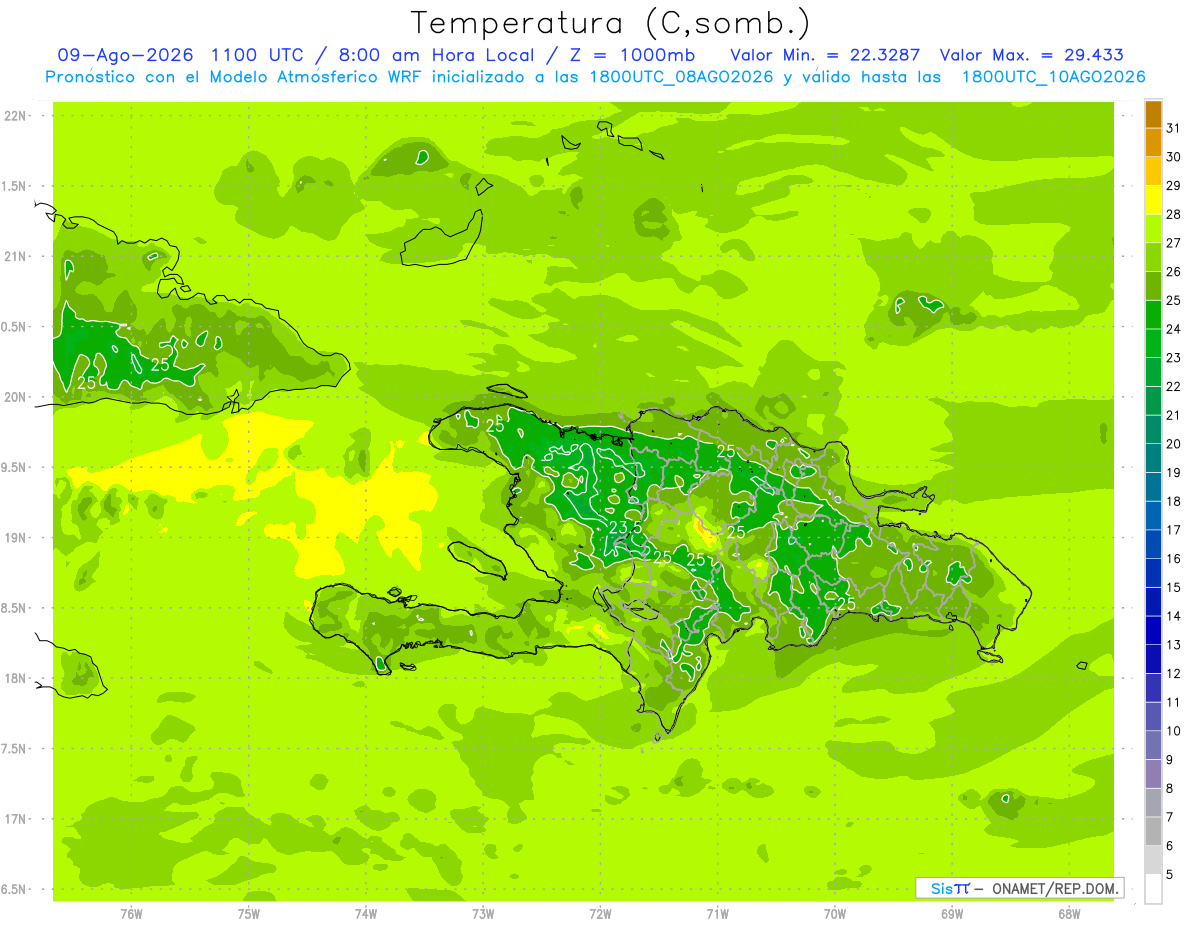1200x927 pixels.
Task: Click the "68W" longitude label
Action: click(1069, 913)
